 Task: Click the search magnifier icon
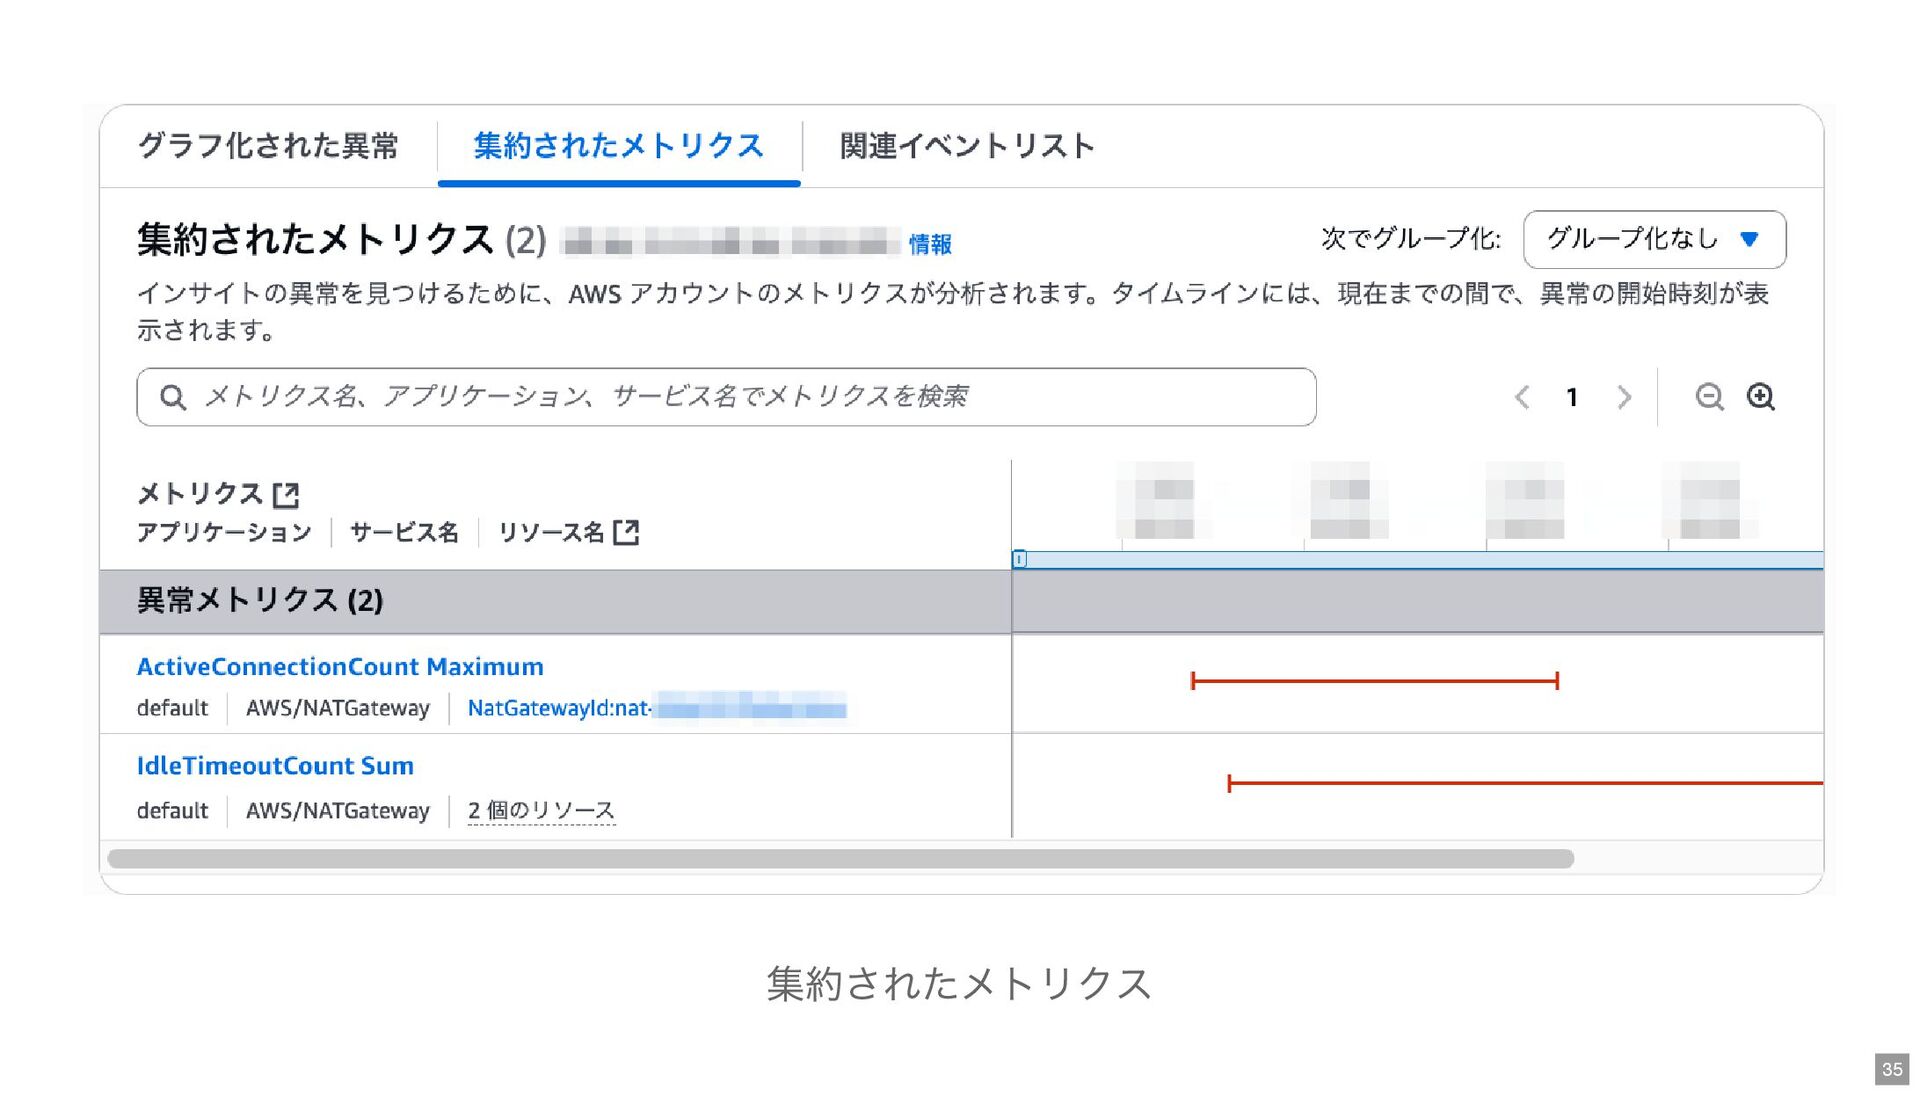(173, 398)
